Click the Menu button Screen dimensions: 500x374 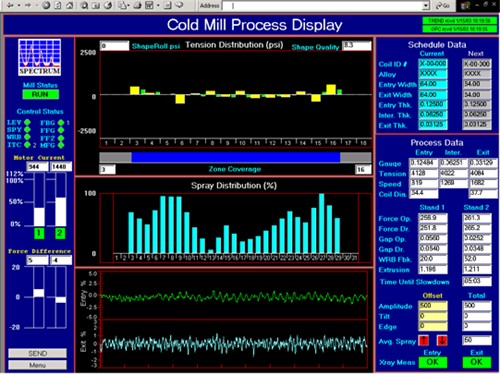[x=37, y=365]
